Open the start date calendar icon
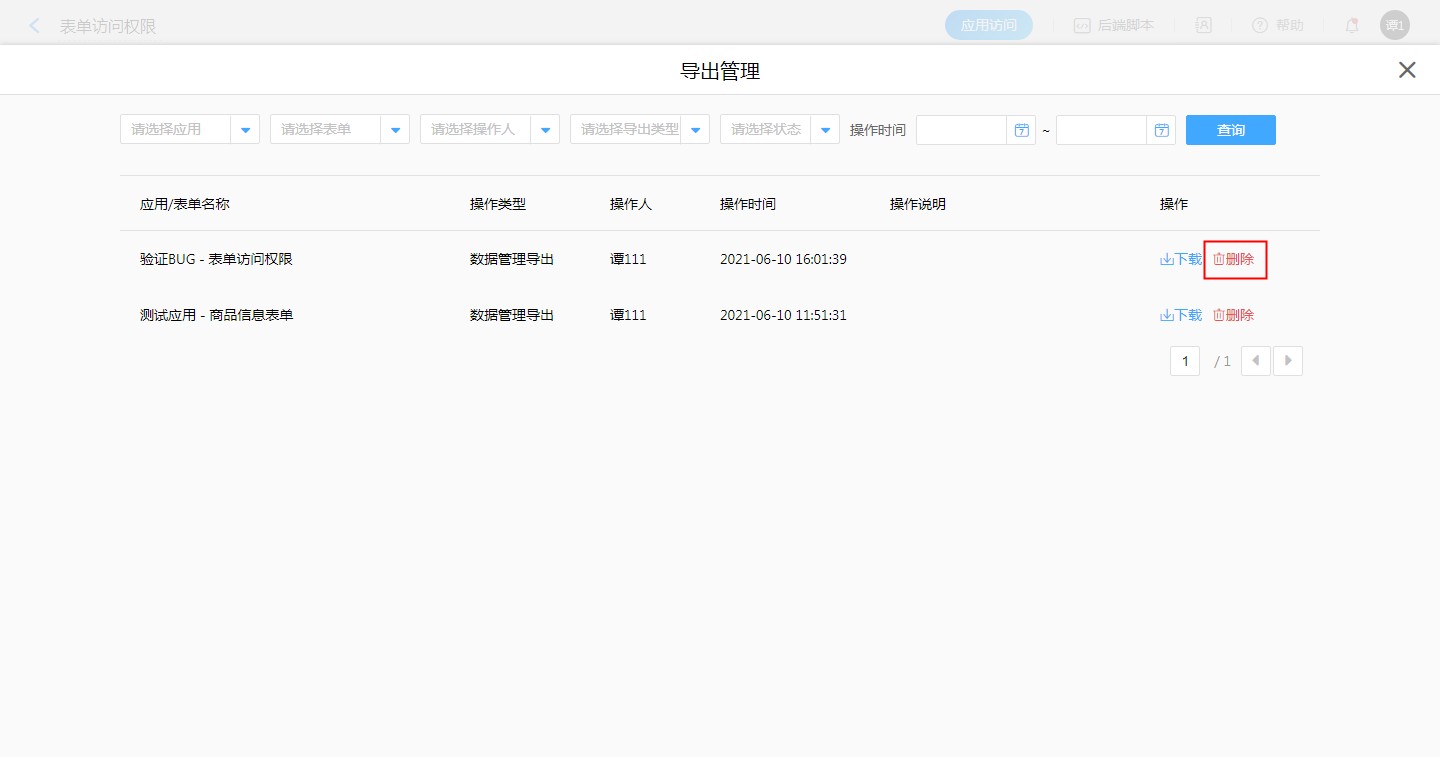 pos(1021,130)
